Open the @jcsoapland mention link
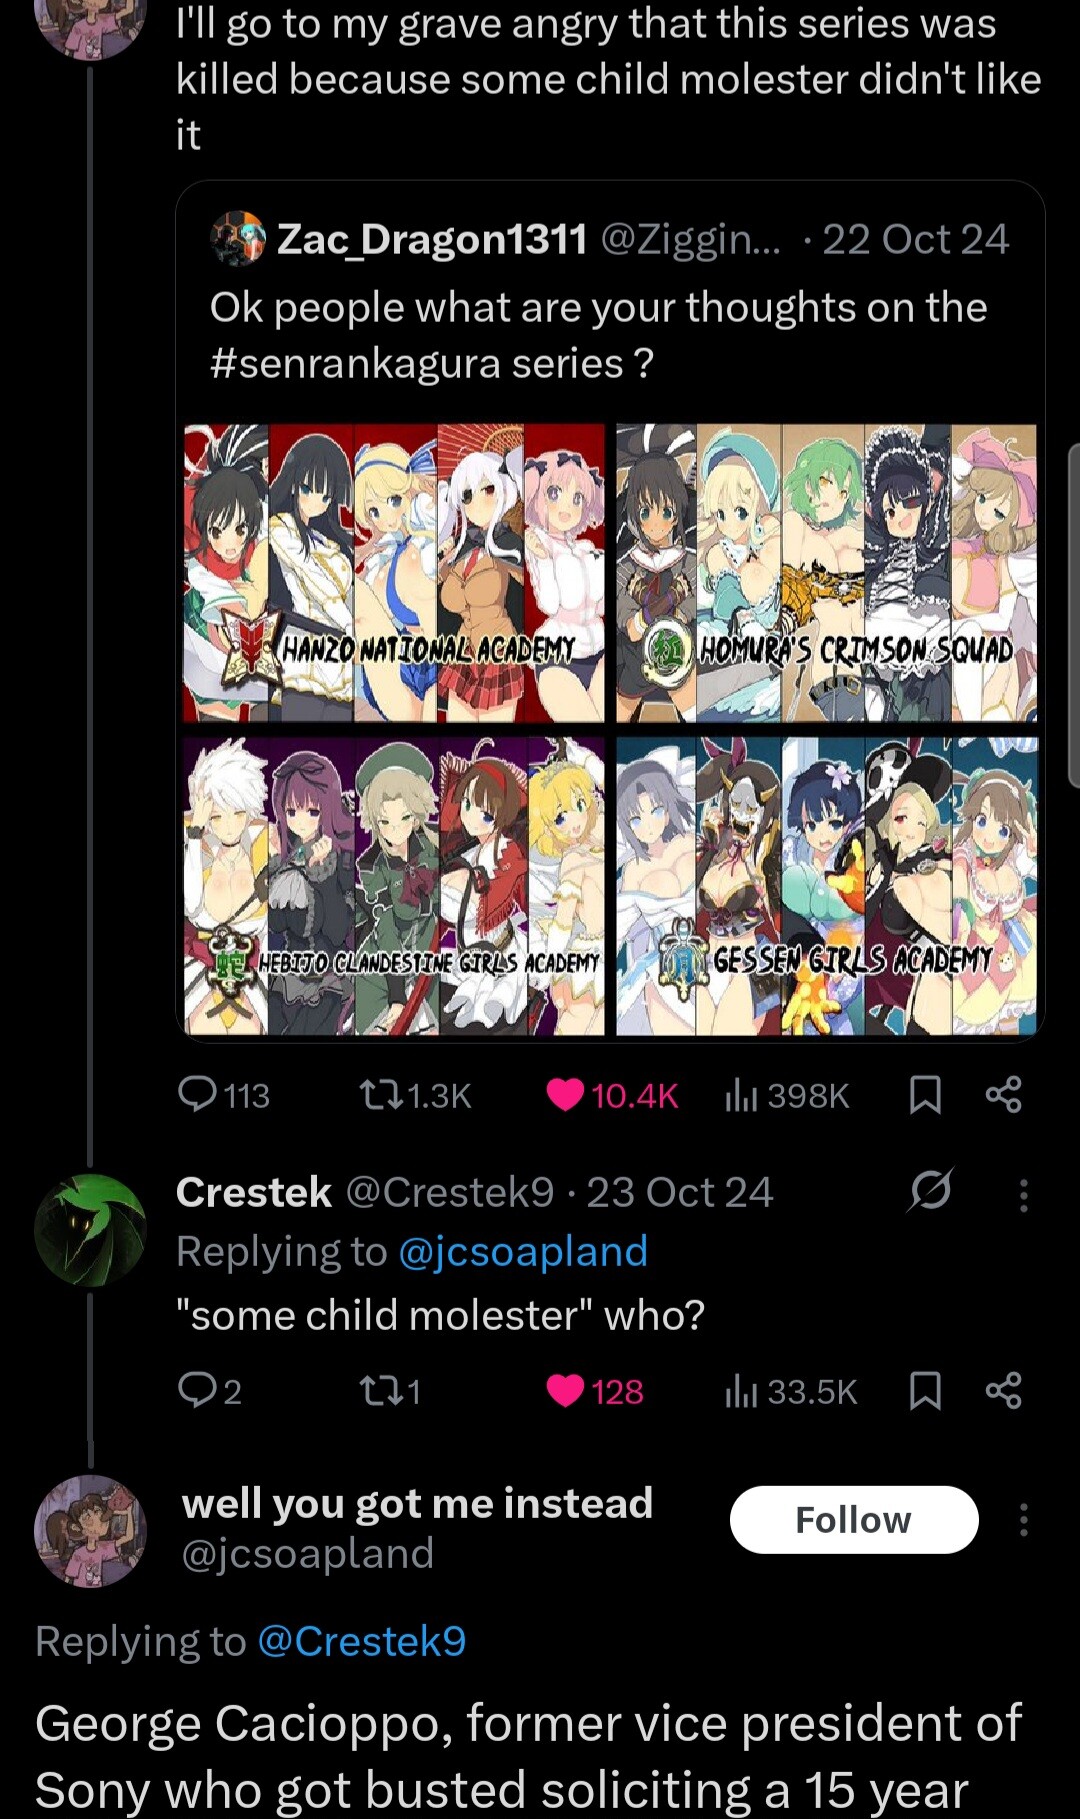1080x1819 pixels. (x=527, y=1250)
